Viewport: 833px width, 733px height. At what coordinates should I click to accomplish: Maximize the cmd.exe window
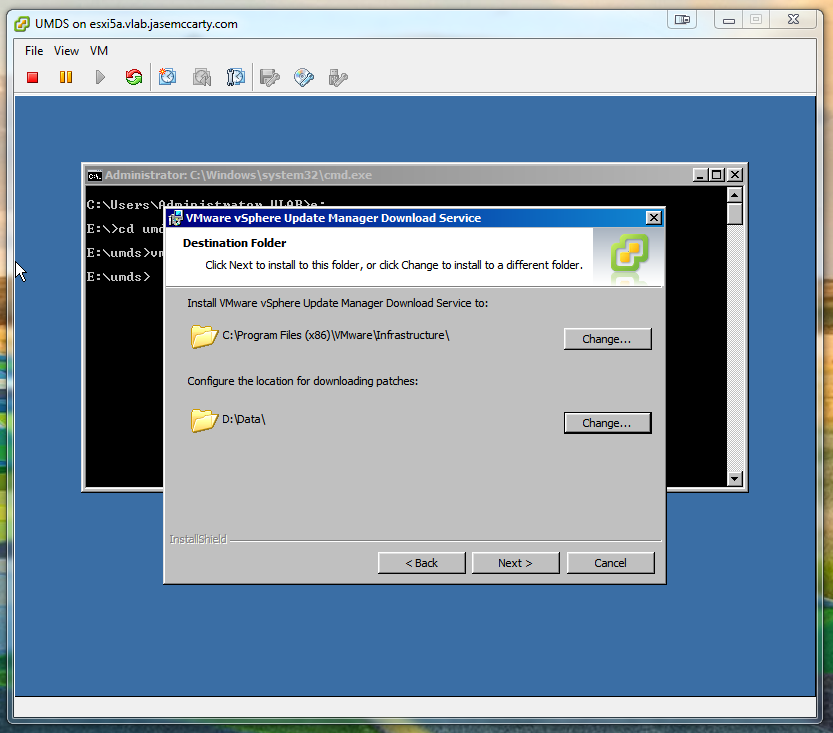(x=717, y=175)
